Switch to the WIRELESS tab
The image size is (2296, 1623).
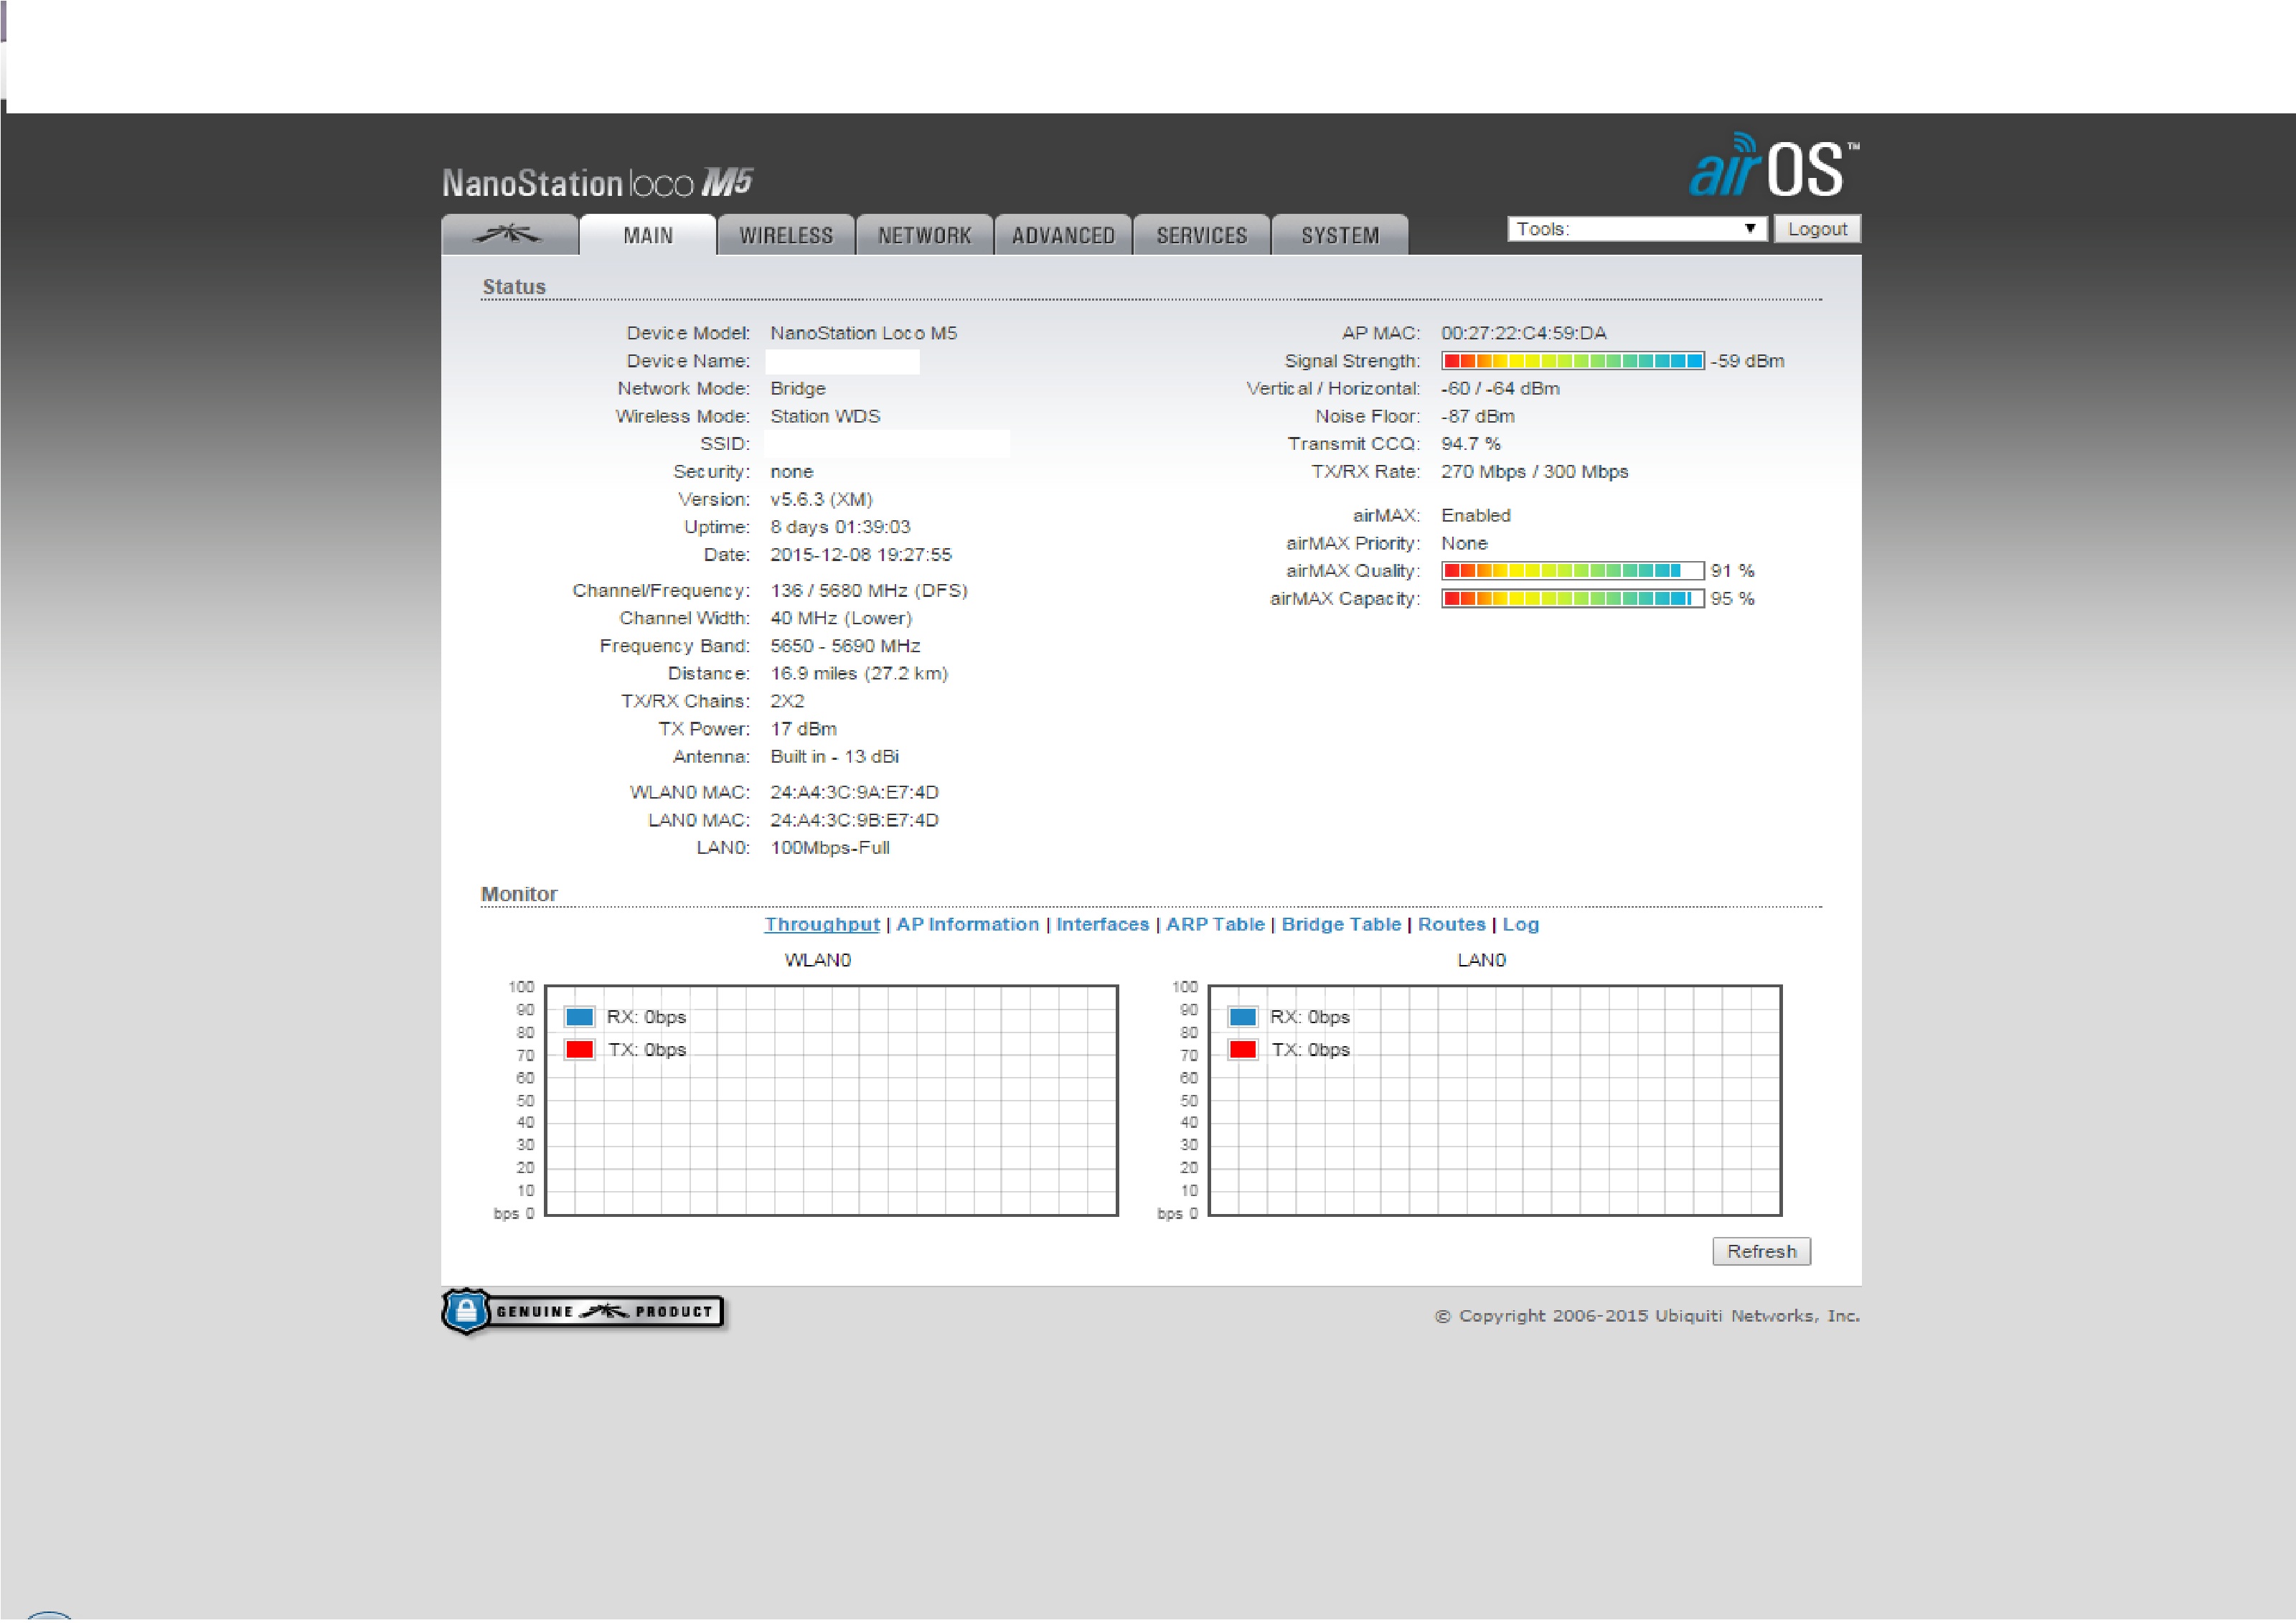click(786, 236)
